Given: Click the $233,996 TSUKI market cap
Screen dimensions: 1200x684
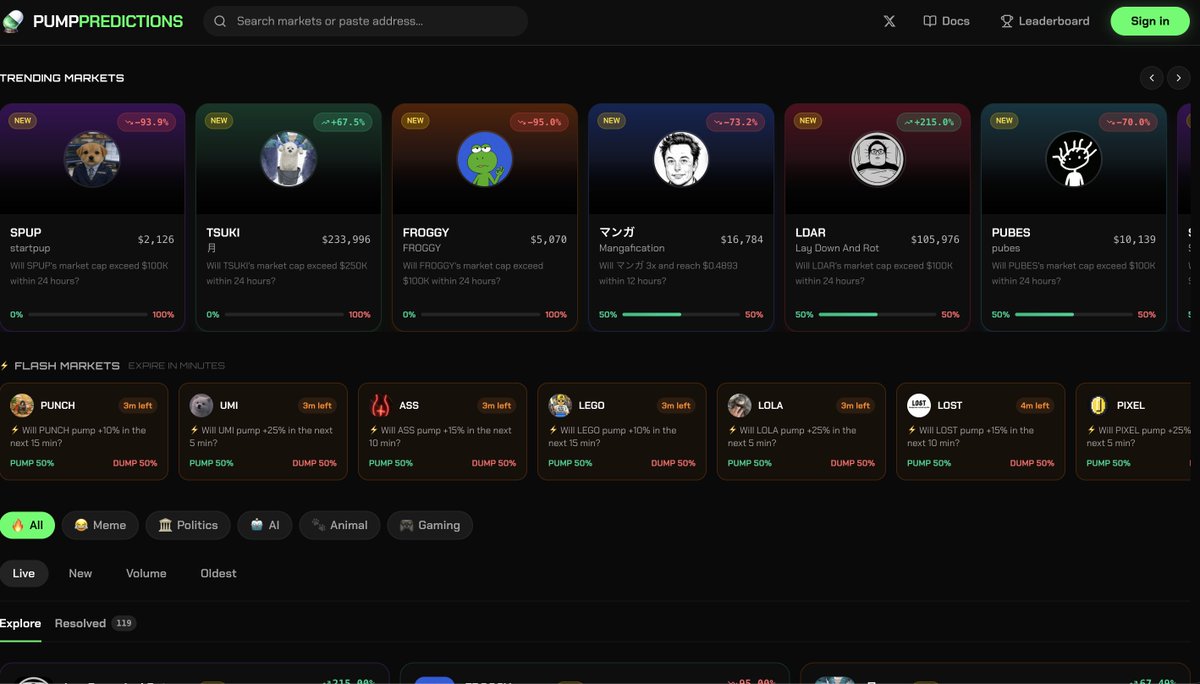Looking at the screenshot, I should (346, 240).
